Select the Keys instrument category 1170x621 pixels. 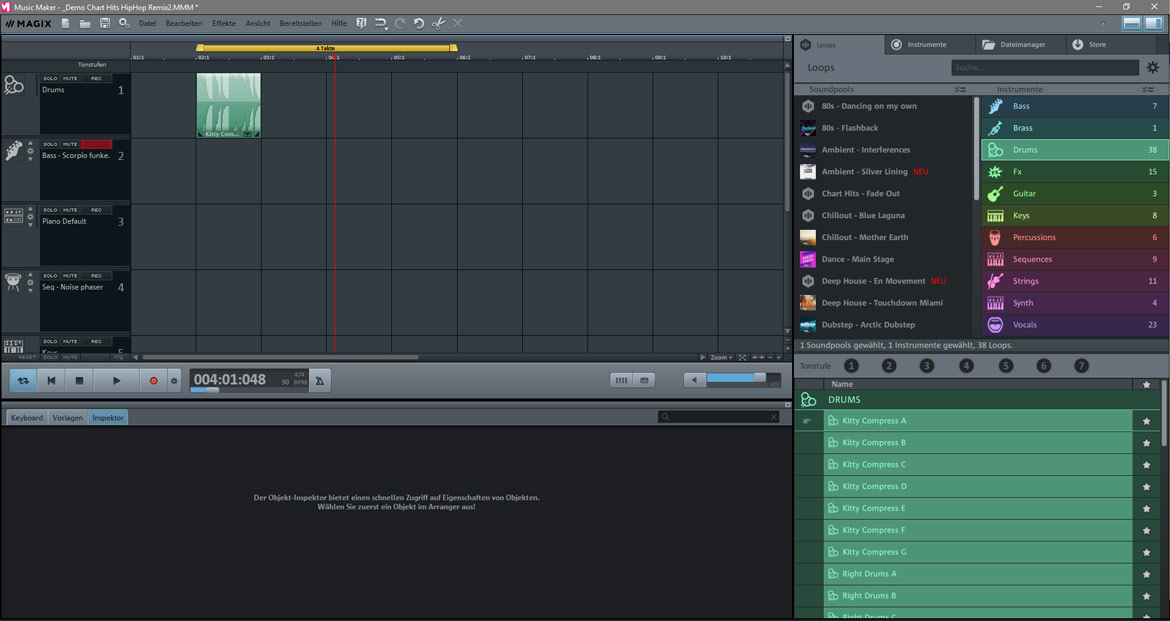(1074, 216)
